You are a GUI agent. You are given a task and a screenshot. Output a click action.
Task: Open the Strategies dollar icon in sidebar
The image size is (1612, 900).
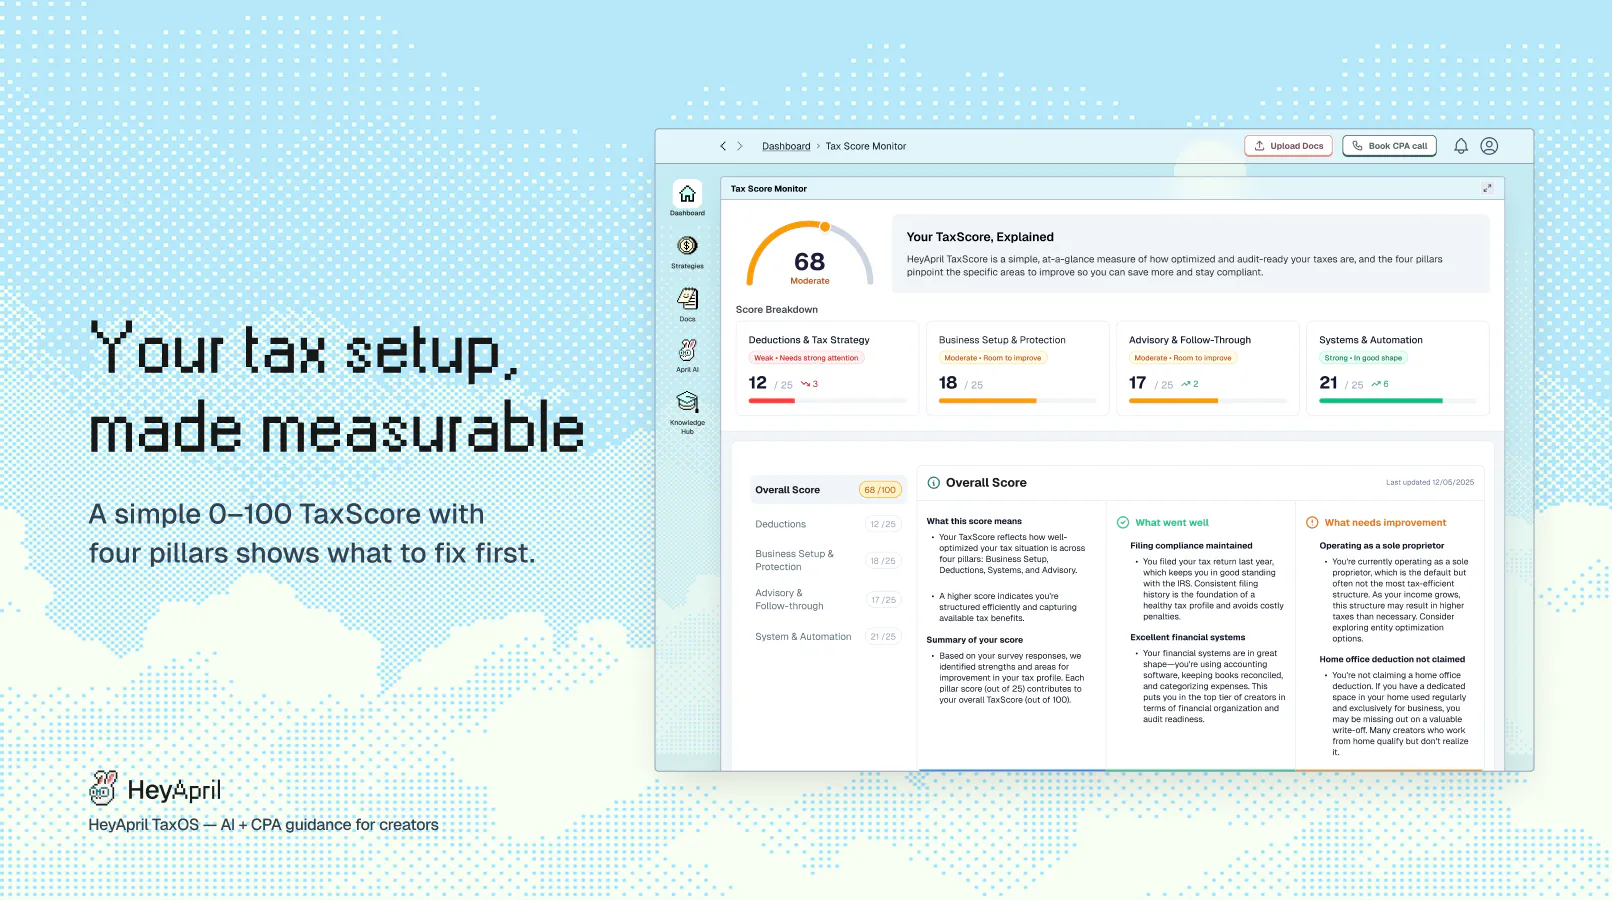click(687, 246)
